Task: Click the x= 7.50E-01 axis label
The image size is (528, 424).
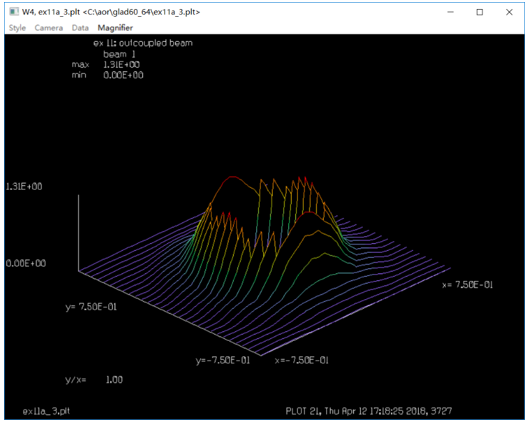Action: coord(467,285)
